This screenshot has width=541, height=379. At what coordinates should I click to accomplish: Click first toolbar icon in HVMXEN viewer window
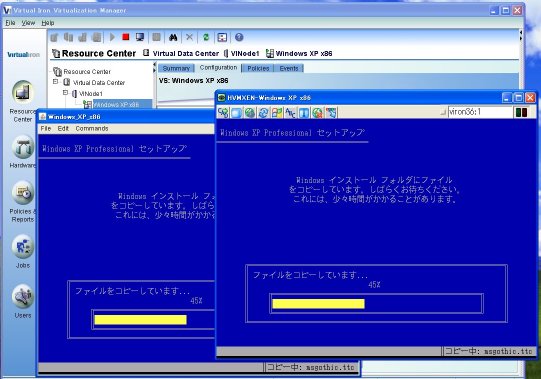pos(224,113)
